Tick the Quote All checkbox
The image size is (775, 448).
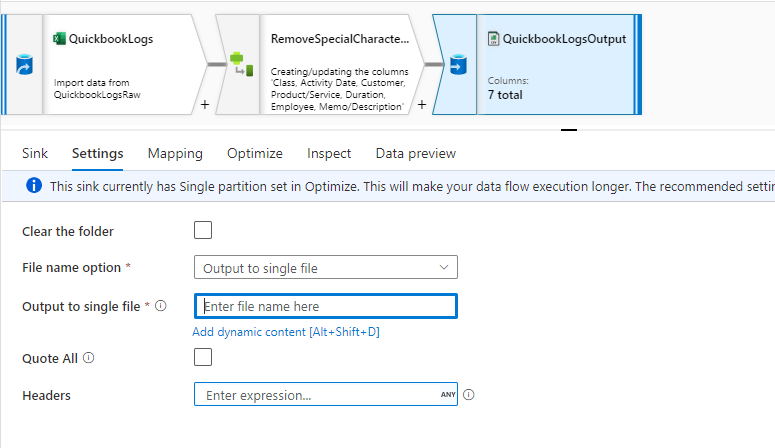coord(203,357)
